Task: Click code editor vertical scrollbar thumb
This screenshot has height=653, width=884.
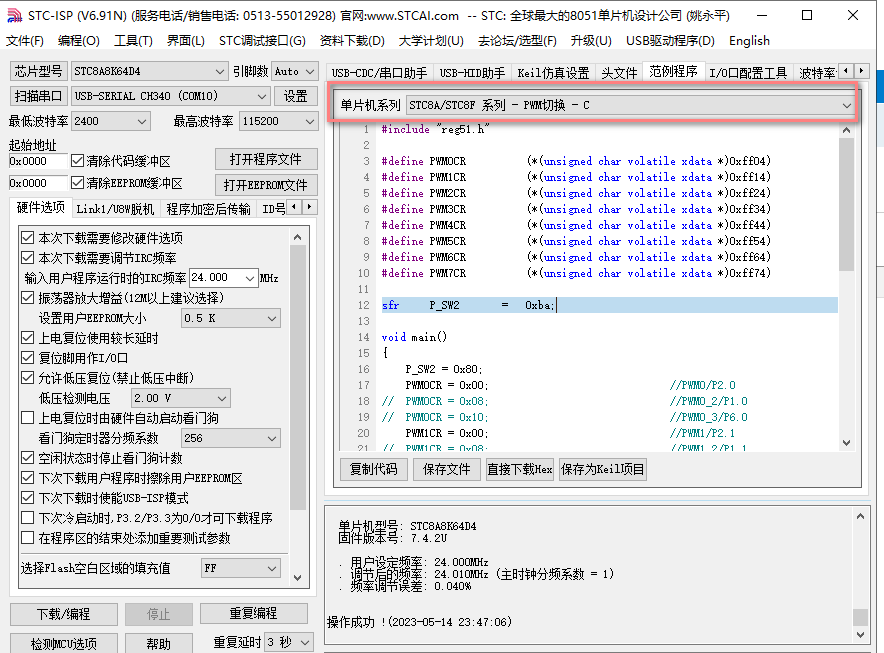Action: tap(846, 204)
